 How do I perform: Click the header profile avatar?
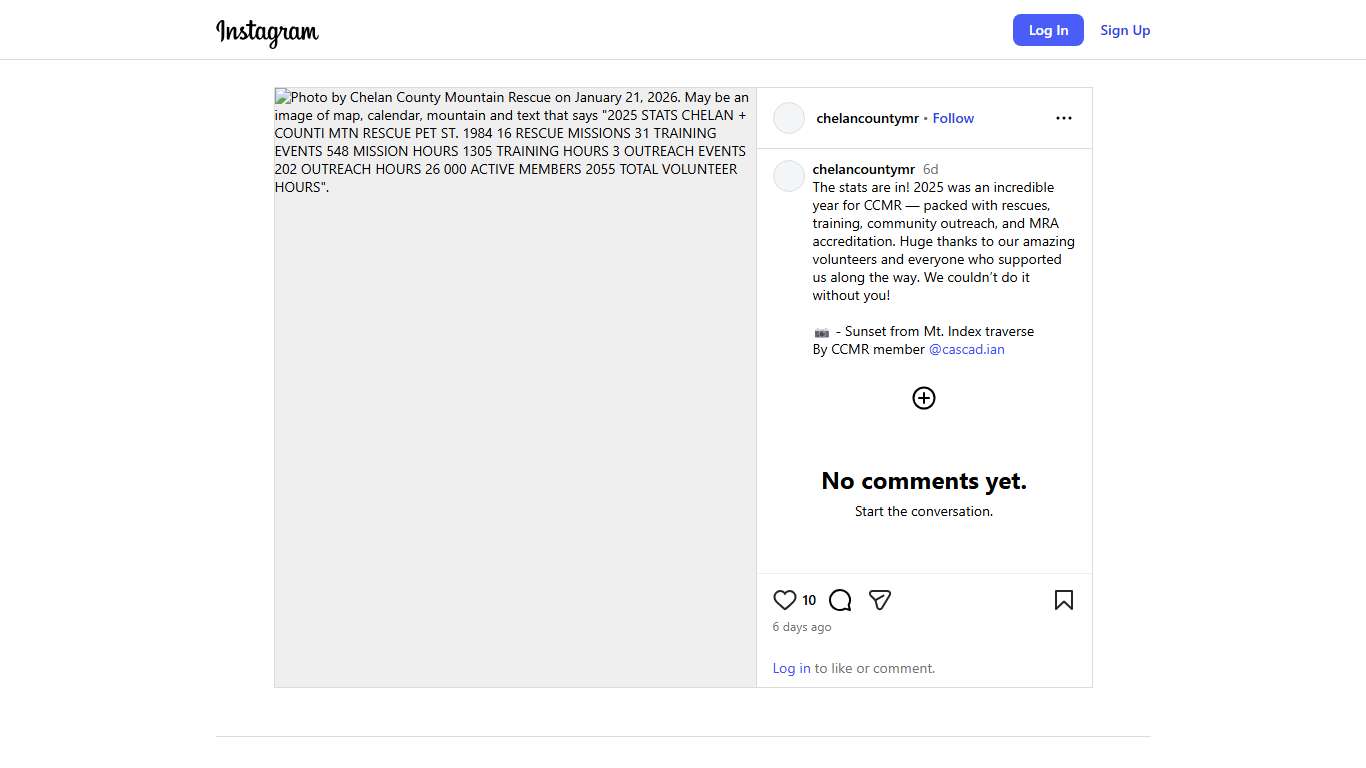click(x=789, y=118)
